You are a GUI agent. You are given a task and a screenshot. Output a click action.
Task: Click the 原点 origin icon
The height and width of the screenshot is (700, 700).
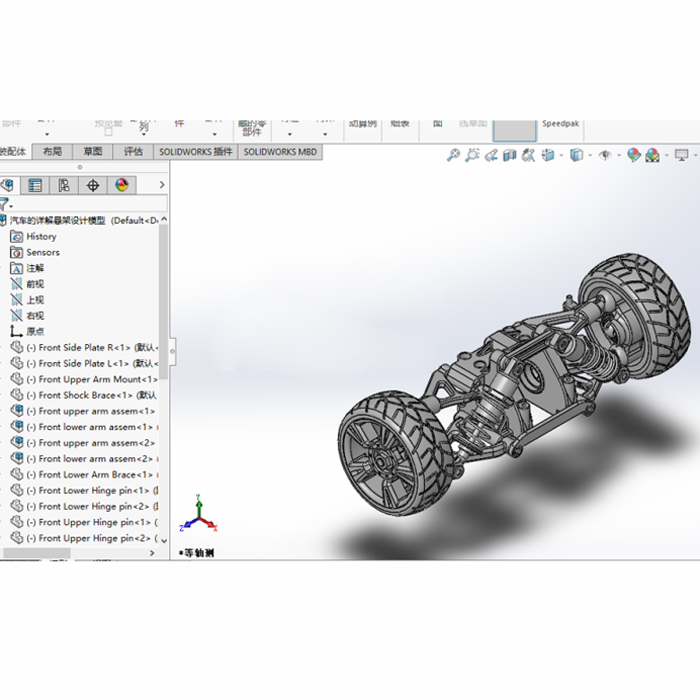pyautogui.click(x=17, y=331)
